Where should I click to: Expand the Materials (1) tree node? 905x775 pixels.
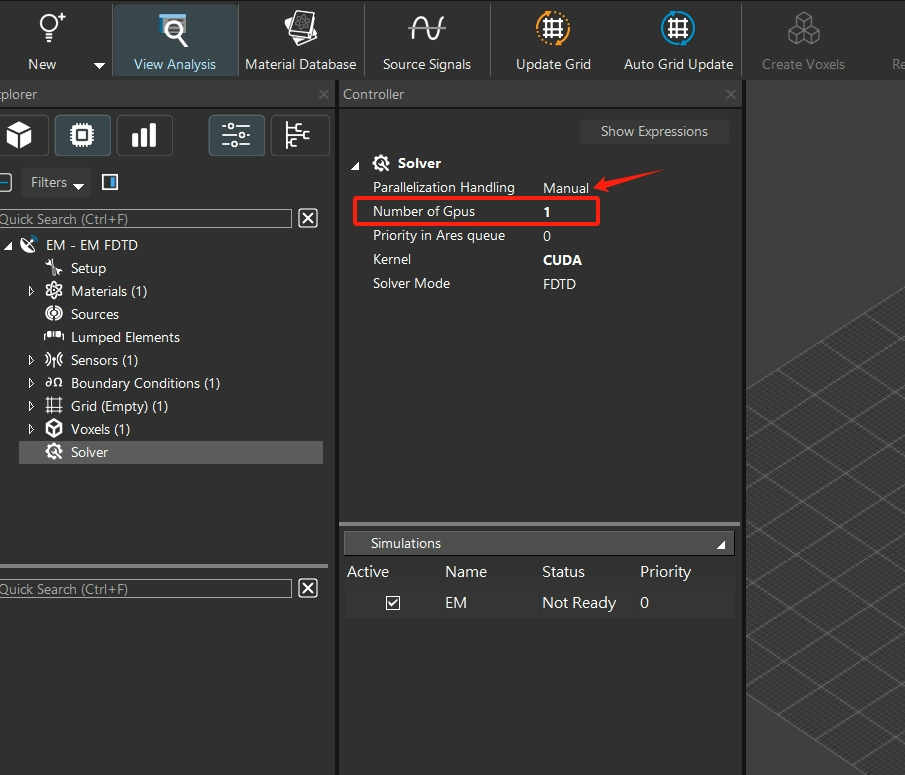[x=31, y=292]
